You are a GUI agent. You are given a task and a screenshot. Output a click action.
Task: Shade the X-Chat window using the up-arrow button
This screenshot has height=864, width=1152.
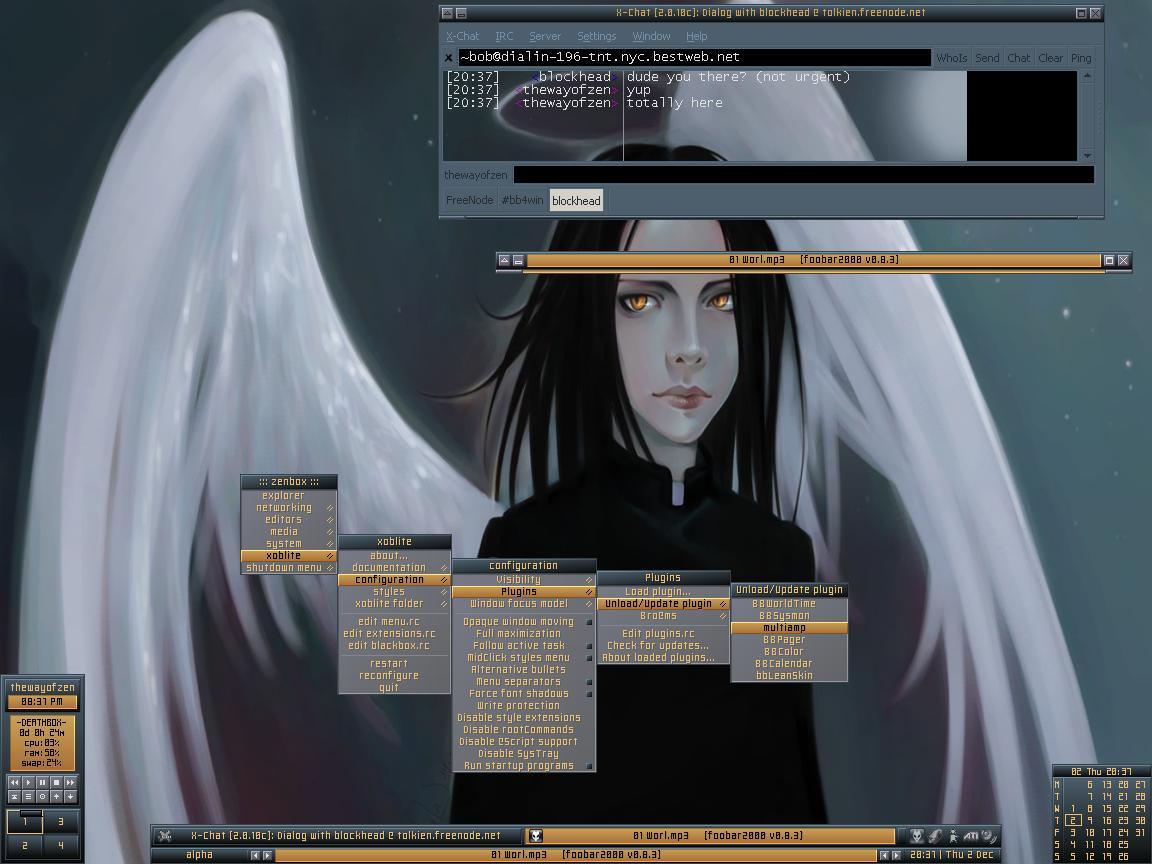(447, 13)
